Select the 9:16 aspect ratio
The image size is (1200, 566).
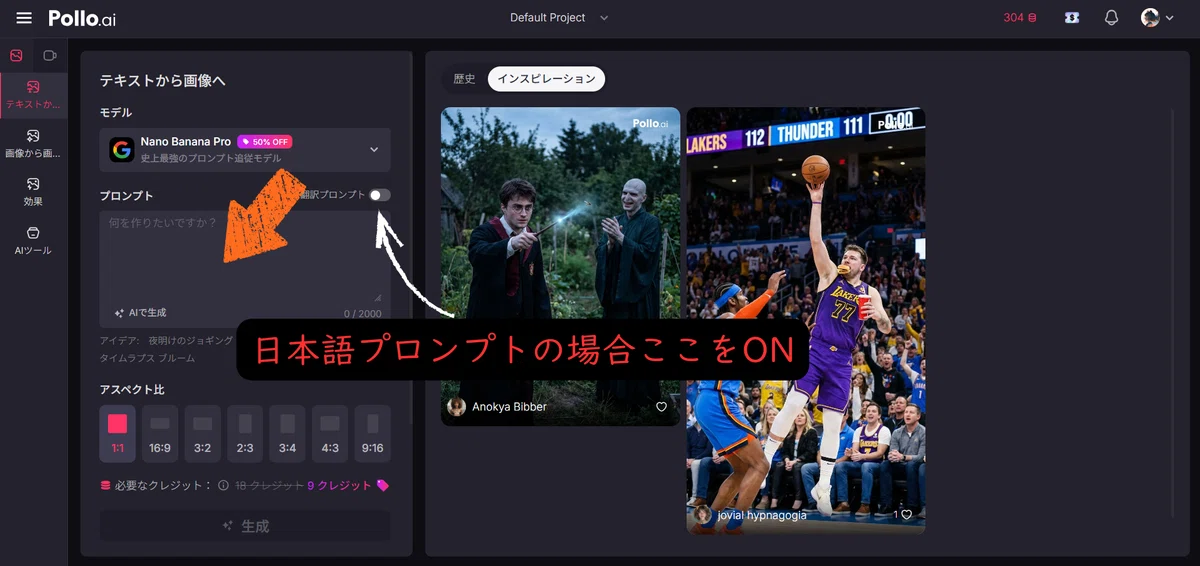pos(372,433)
